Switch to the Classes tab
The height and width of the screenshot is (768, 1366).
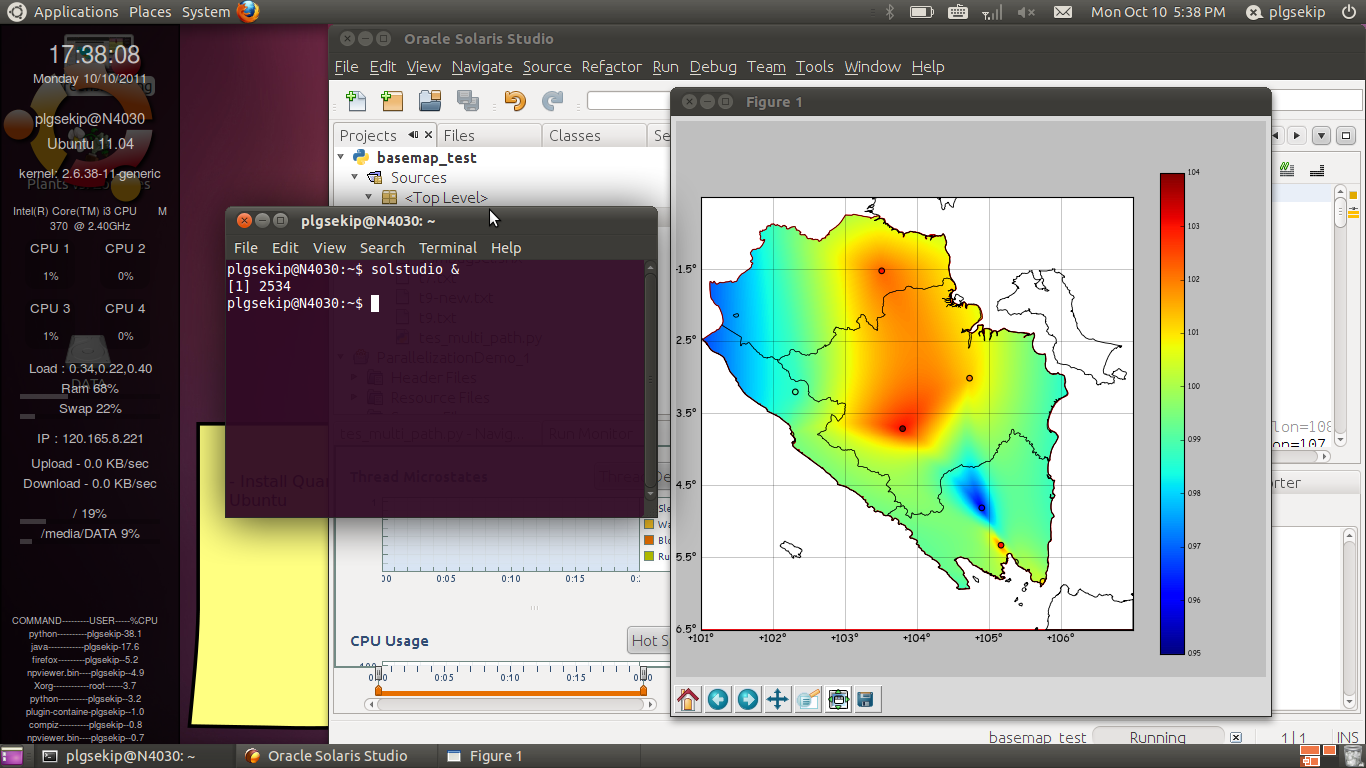tap(574, 135)
